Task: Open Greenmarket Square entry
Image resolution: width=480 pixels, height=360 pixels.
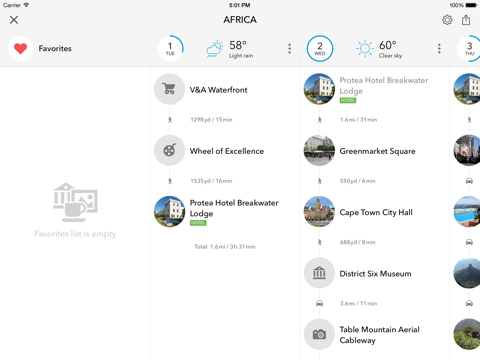Action: pos(375,151)
